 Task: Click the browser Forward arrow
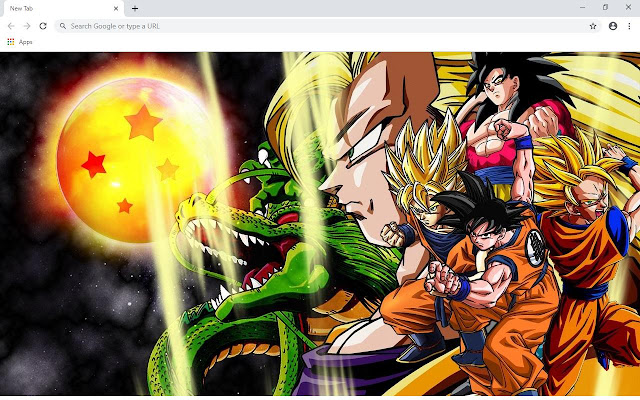click(x=27, y=26)
